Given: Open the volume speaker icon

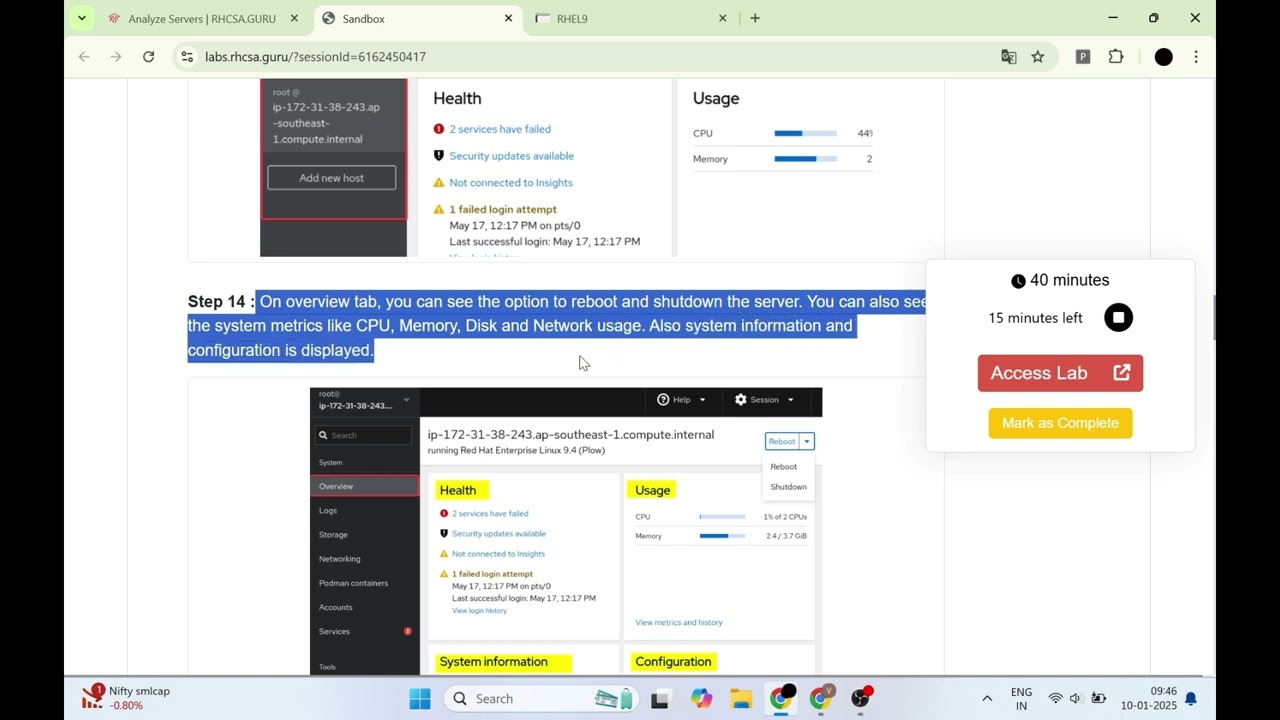Looking at the screenshot, I should [x=1076, y=699].
